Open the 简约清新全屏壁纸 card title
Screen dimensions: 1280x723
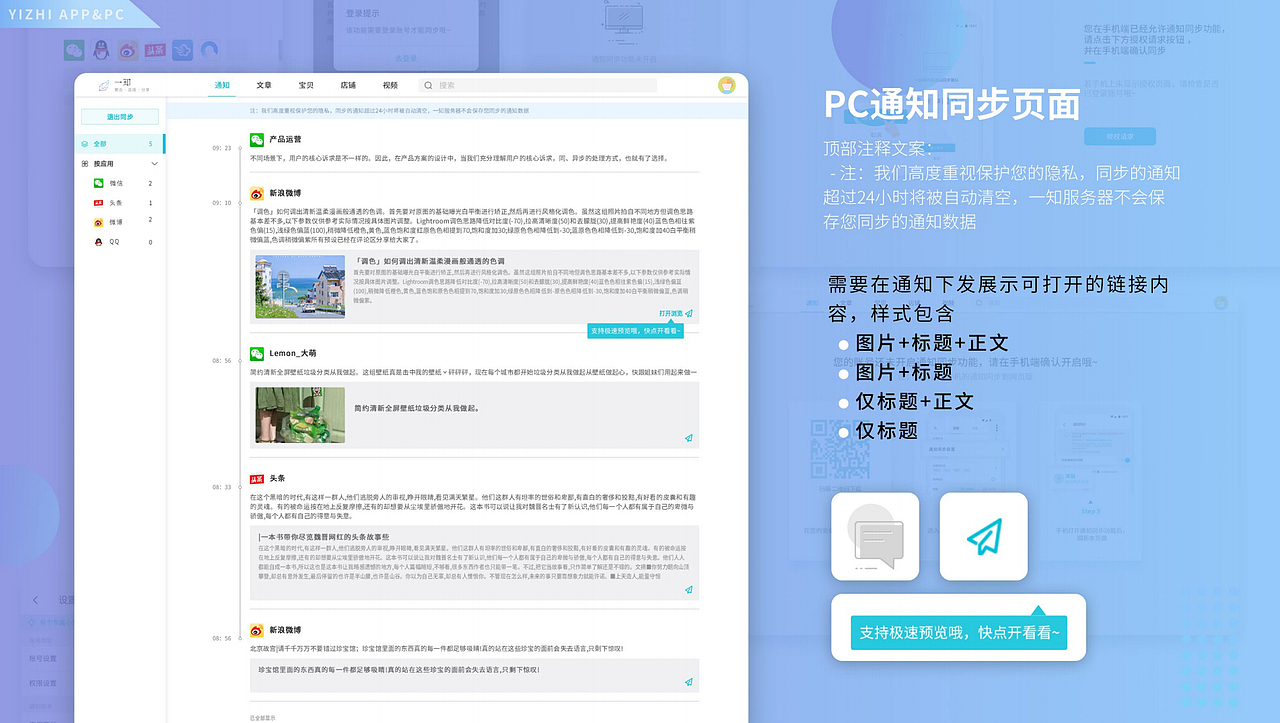pos(417,408)
